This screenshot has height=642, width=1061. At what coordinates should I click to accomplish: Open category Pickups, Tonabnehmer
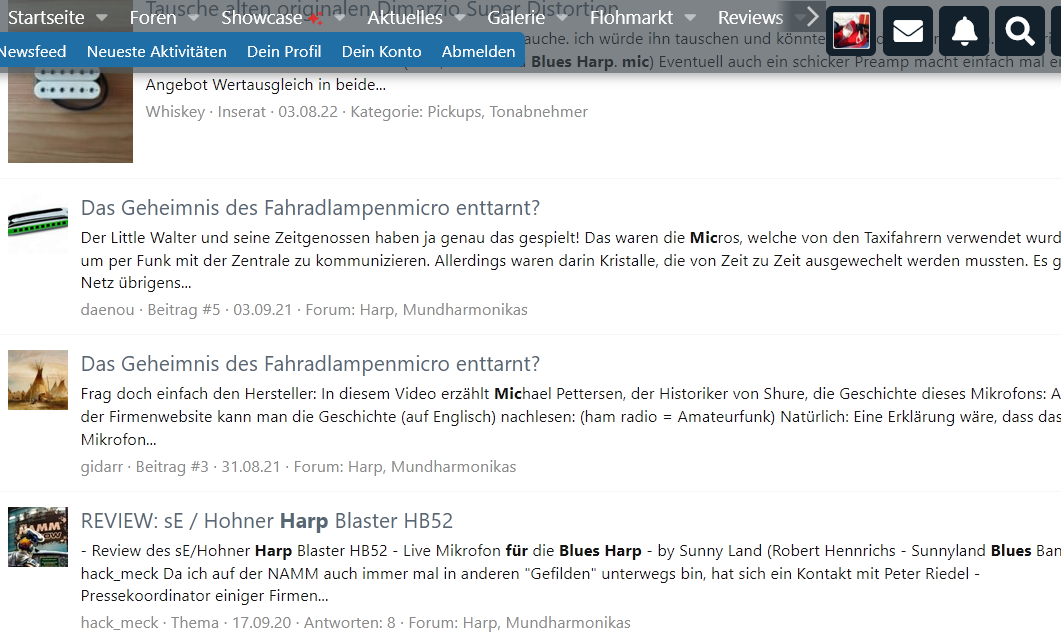507,112
